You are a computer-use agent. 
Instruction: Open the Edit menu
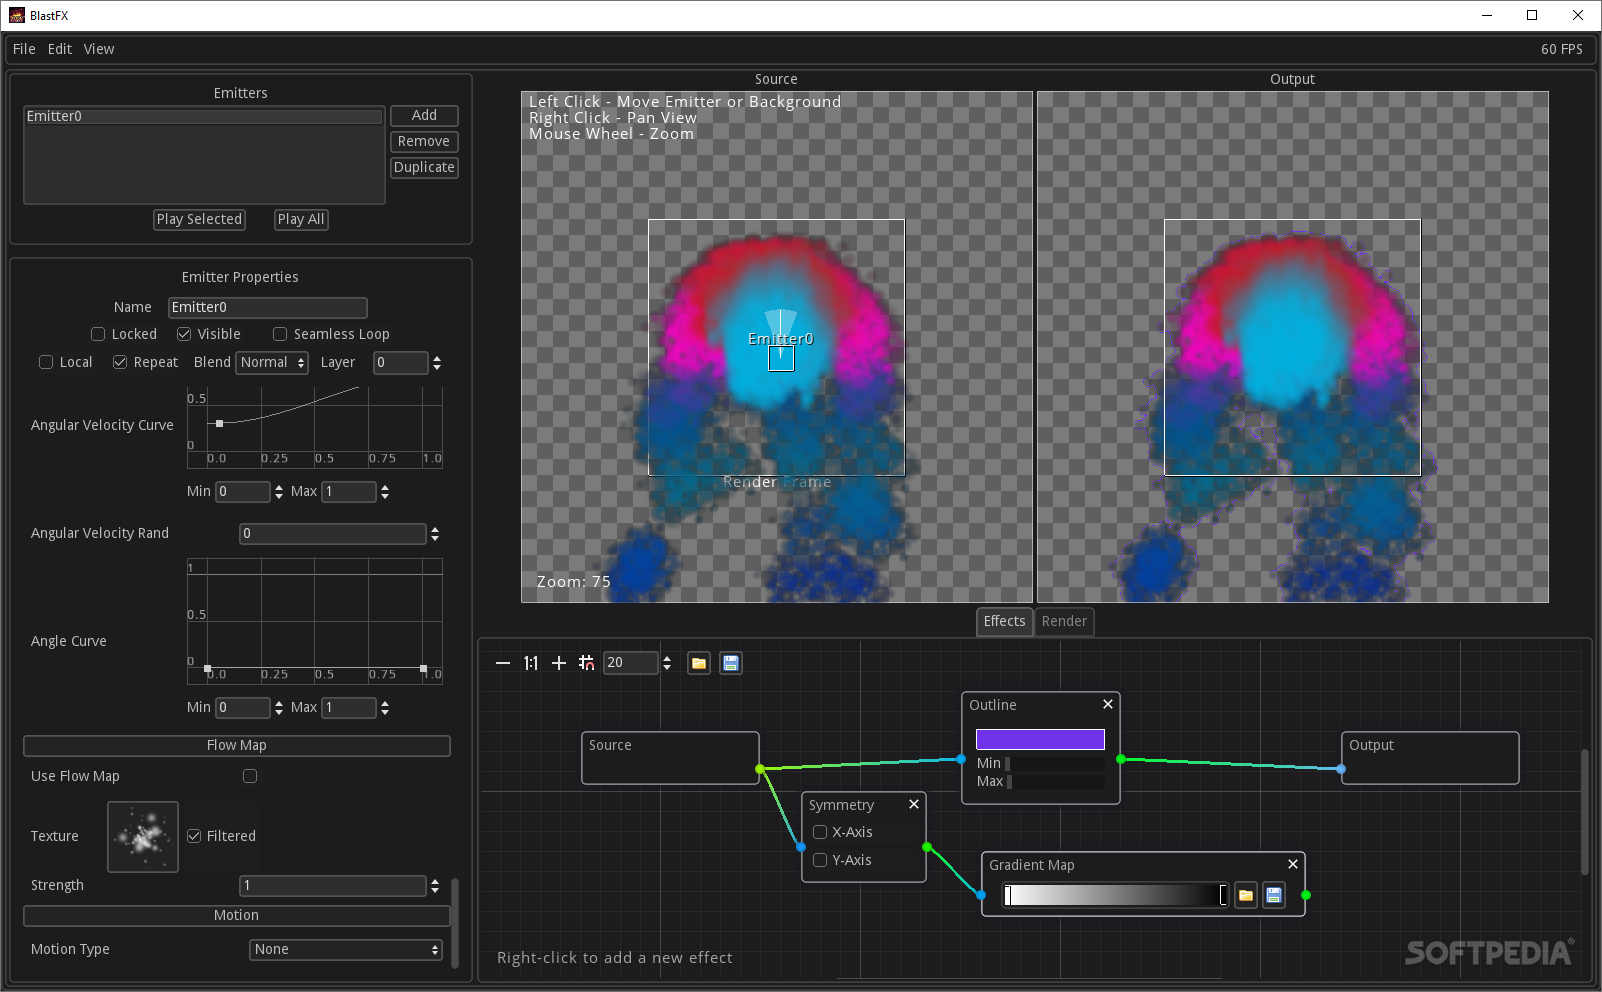point(60,49)
